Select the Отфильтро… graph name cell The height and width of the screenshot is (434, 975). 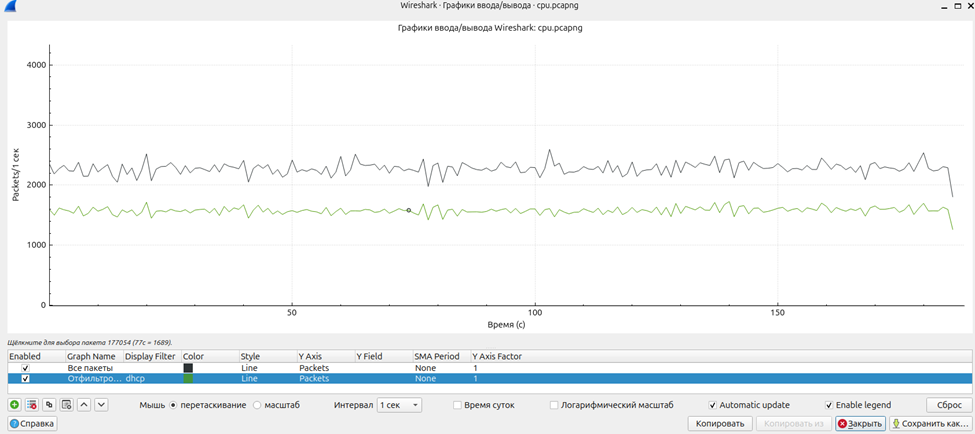(x=95, y=378)
